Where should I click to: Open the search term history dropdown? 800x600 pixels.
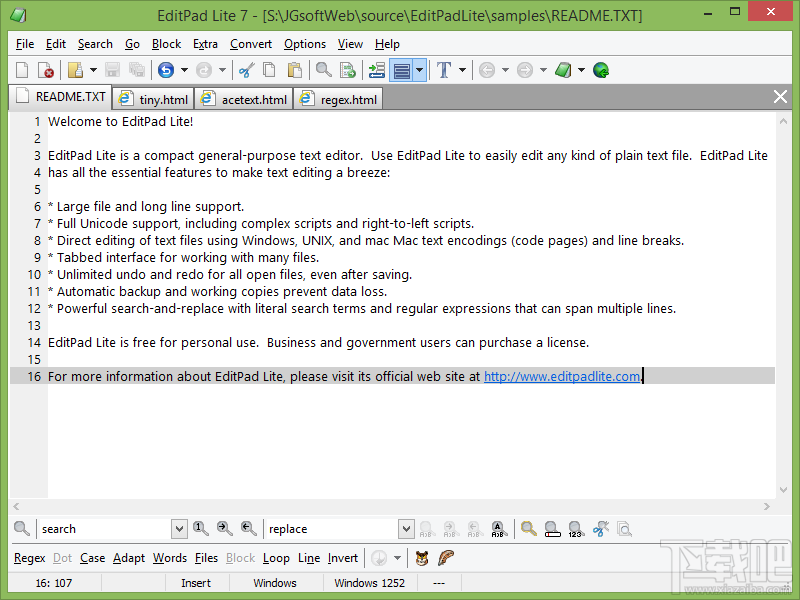179,529
